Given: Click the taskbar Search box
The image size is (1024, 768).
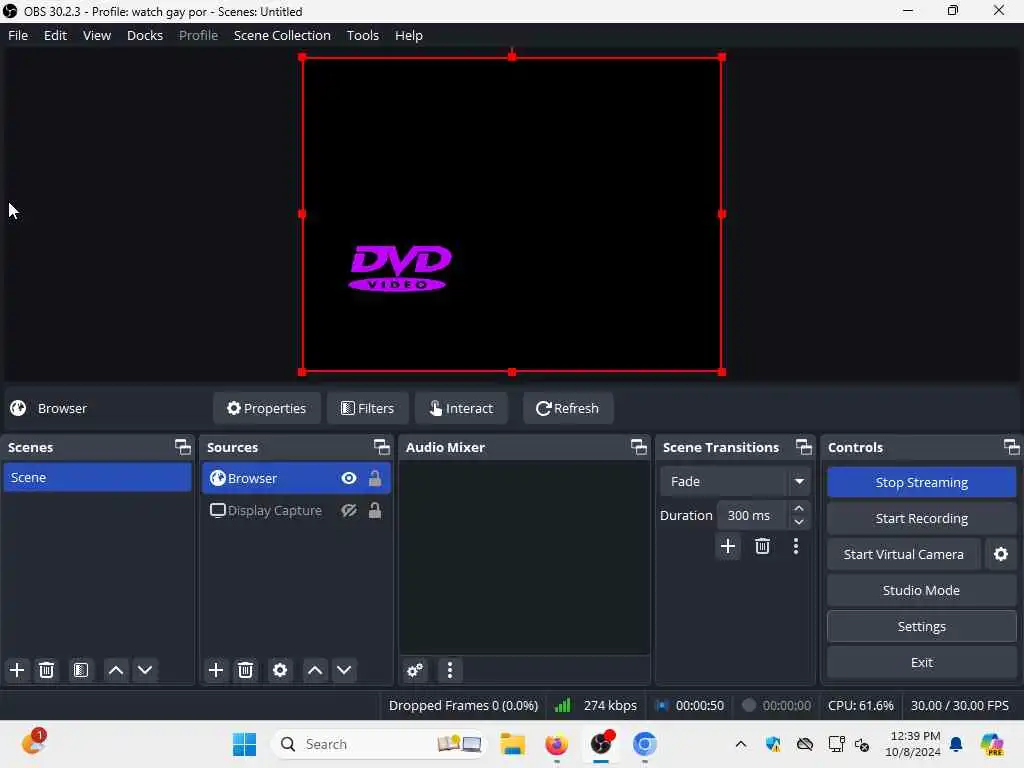Looking at the screenshot, I should (x=379, y=744).
